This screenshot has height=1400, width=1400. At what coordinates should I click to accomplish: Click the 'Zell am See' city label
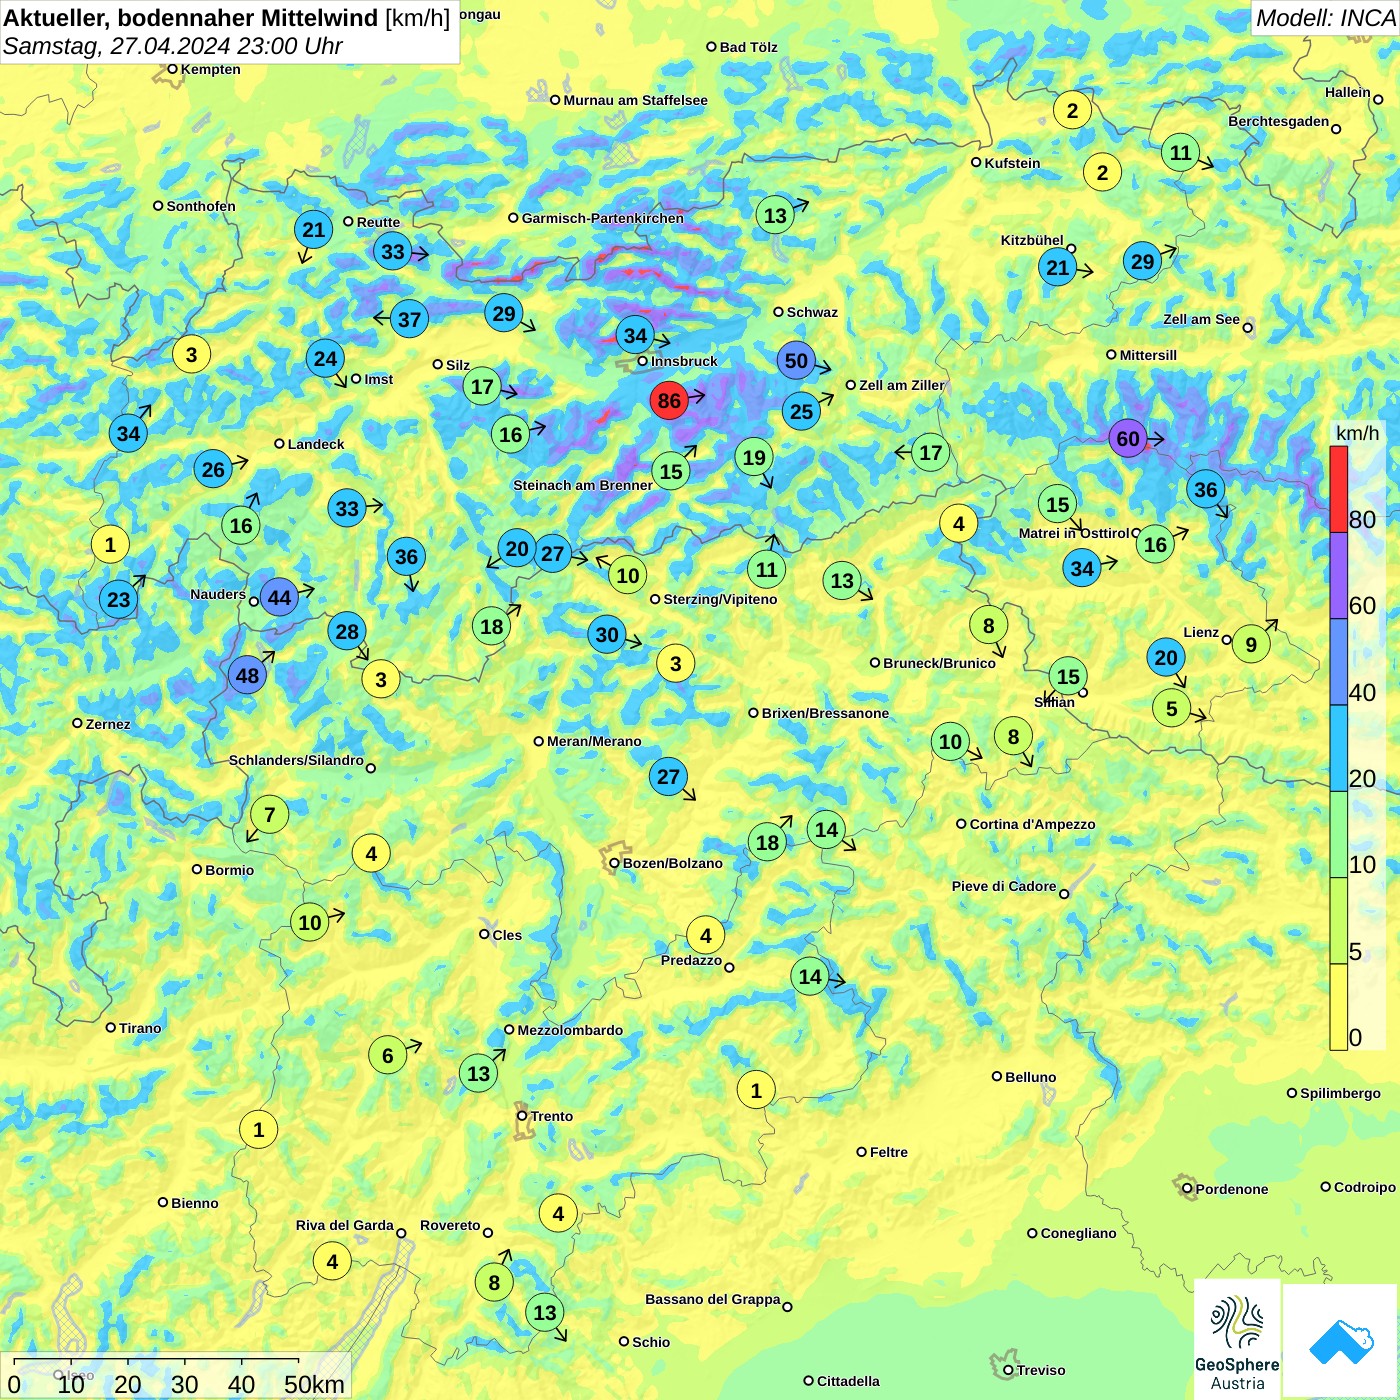point(1201,319)
